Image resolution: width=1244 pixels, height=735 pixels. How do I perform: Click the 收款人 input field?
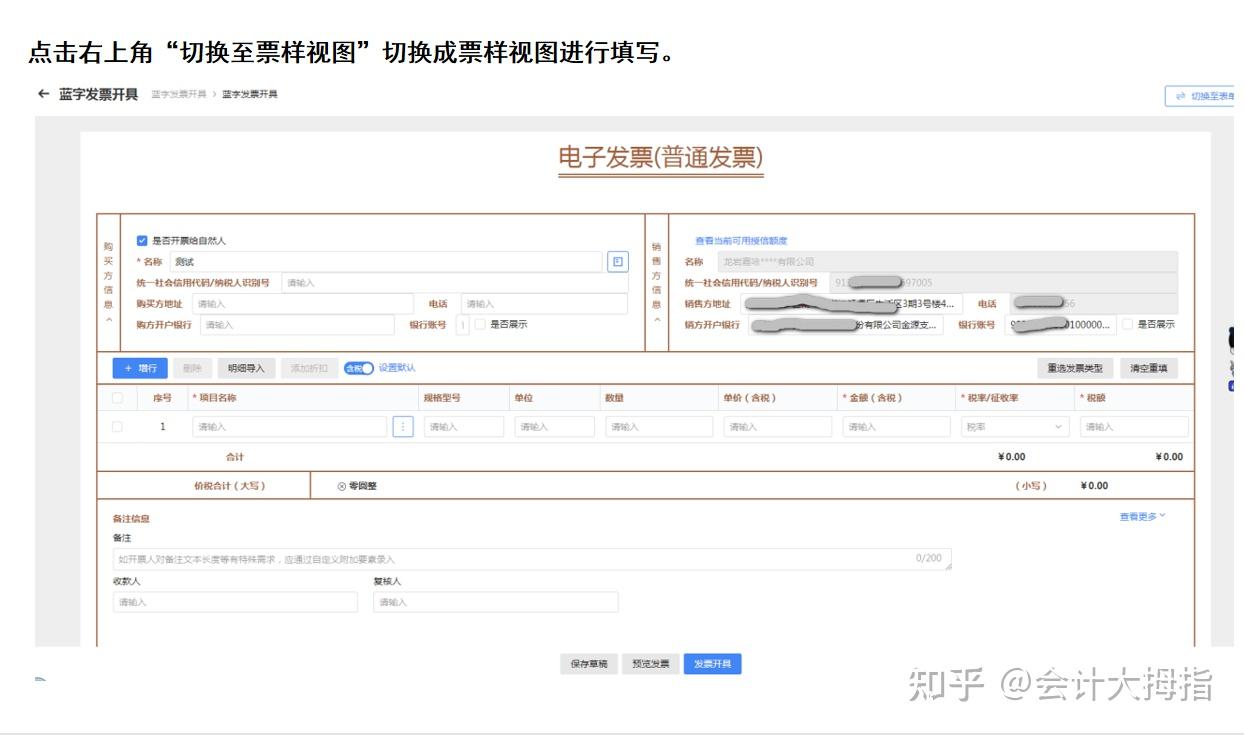pos(235,602)
